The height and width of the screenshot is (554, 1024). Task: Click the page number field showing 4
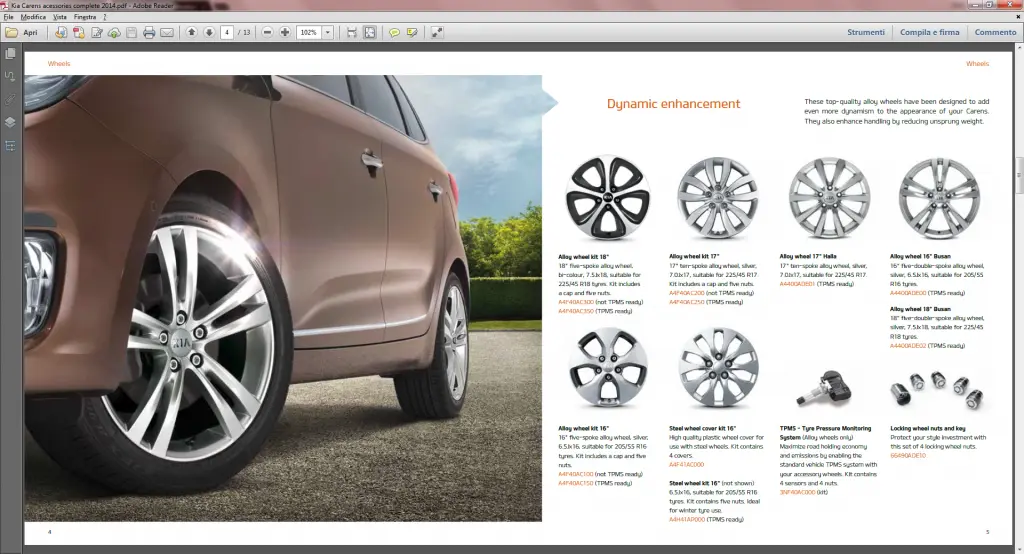227,32
